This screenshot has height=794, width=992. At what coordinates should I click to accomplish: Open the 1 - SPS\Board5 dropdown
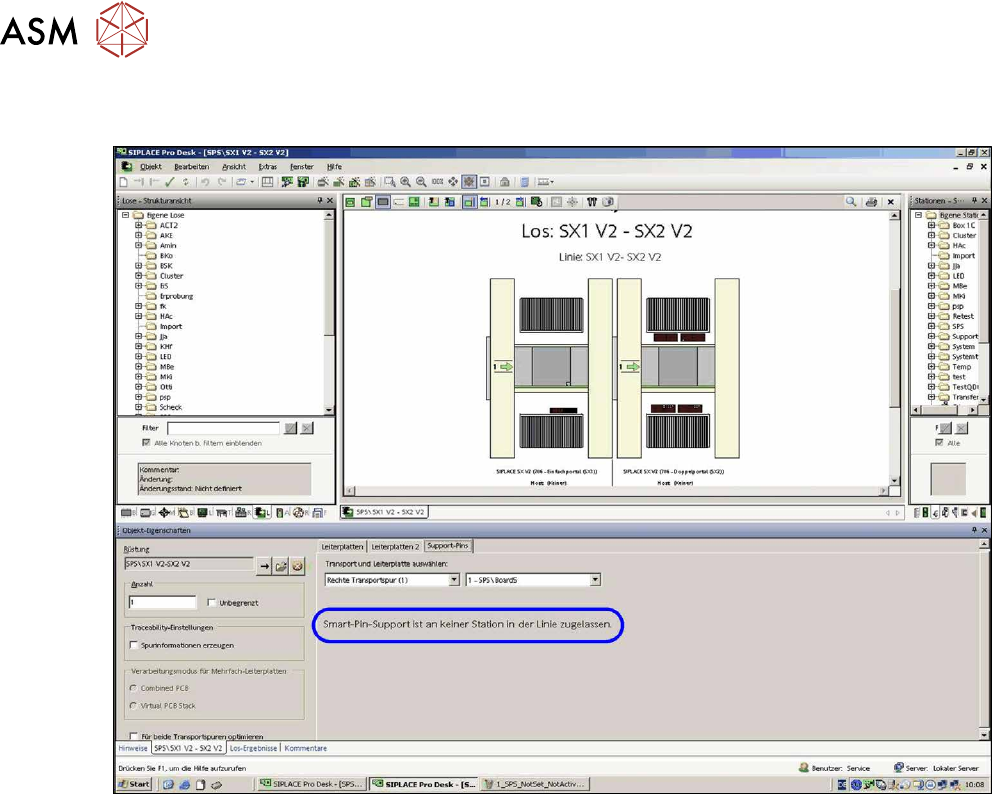(595, 580)
